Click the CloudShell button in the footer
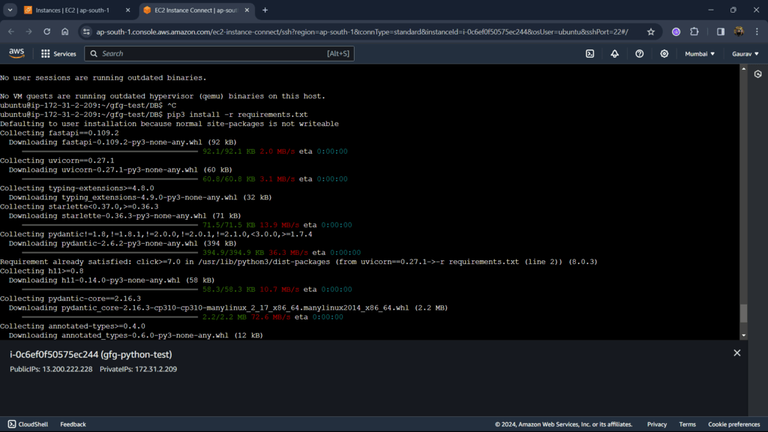Image resolution: width=768 pixels, height=432 pixels. 26,424
